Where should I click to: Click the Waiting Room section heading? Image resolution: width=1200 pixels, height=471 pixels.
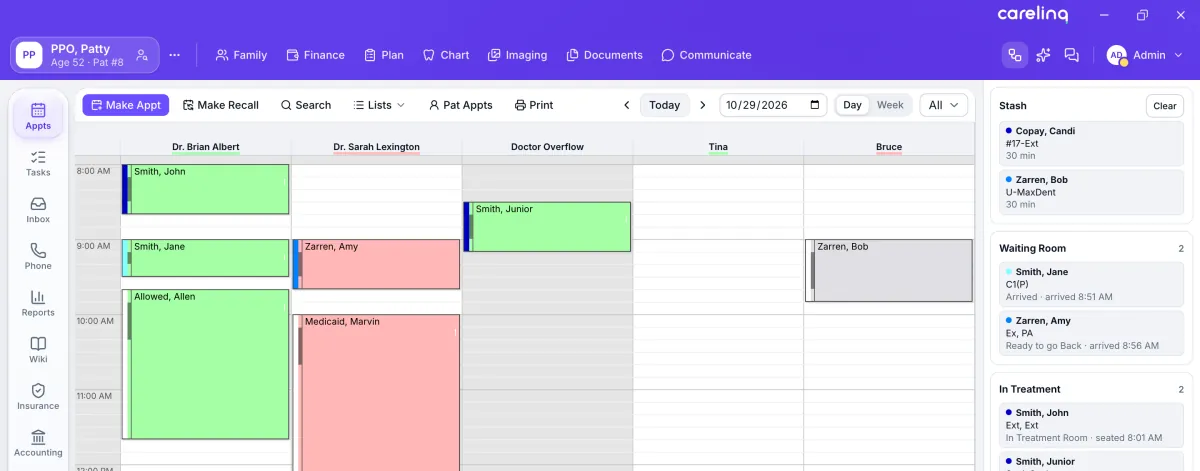click(x=1032, y=248)
